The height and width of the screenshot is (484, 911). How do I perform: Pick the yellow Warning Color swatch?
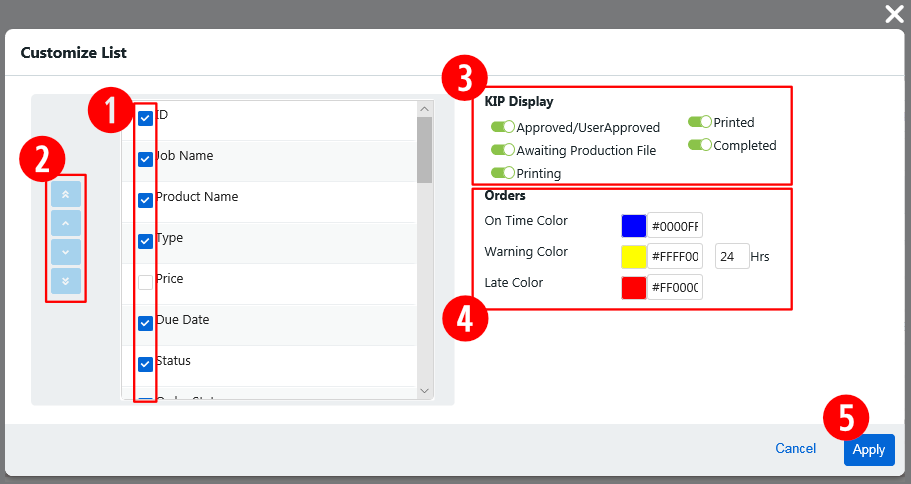click(633, 257)
